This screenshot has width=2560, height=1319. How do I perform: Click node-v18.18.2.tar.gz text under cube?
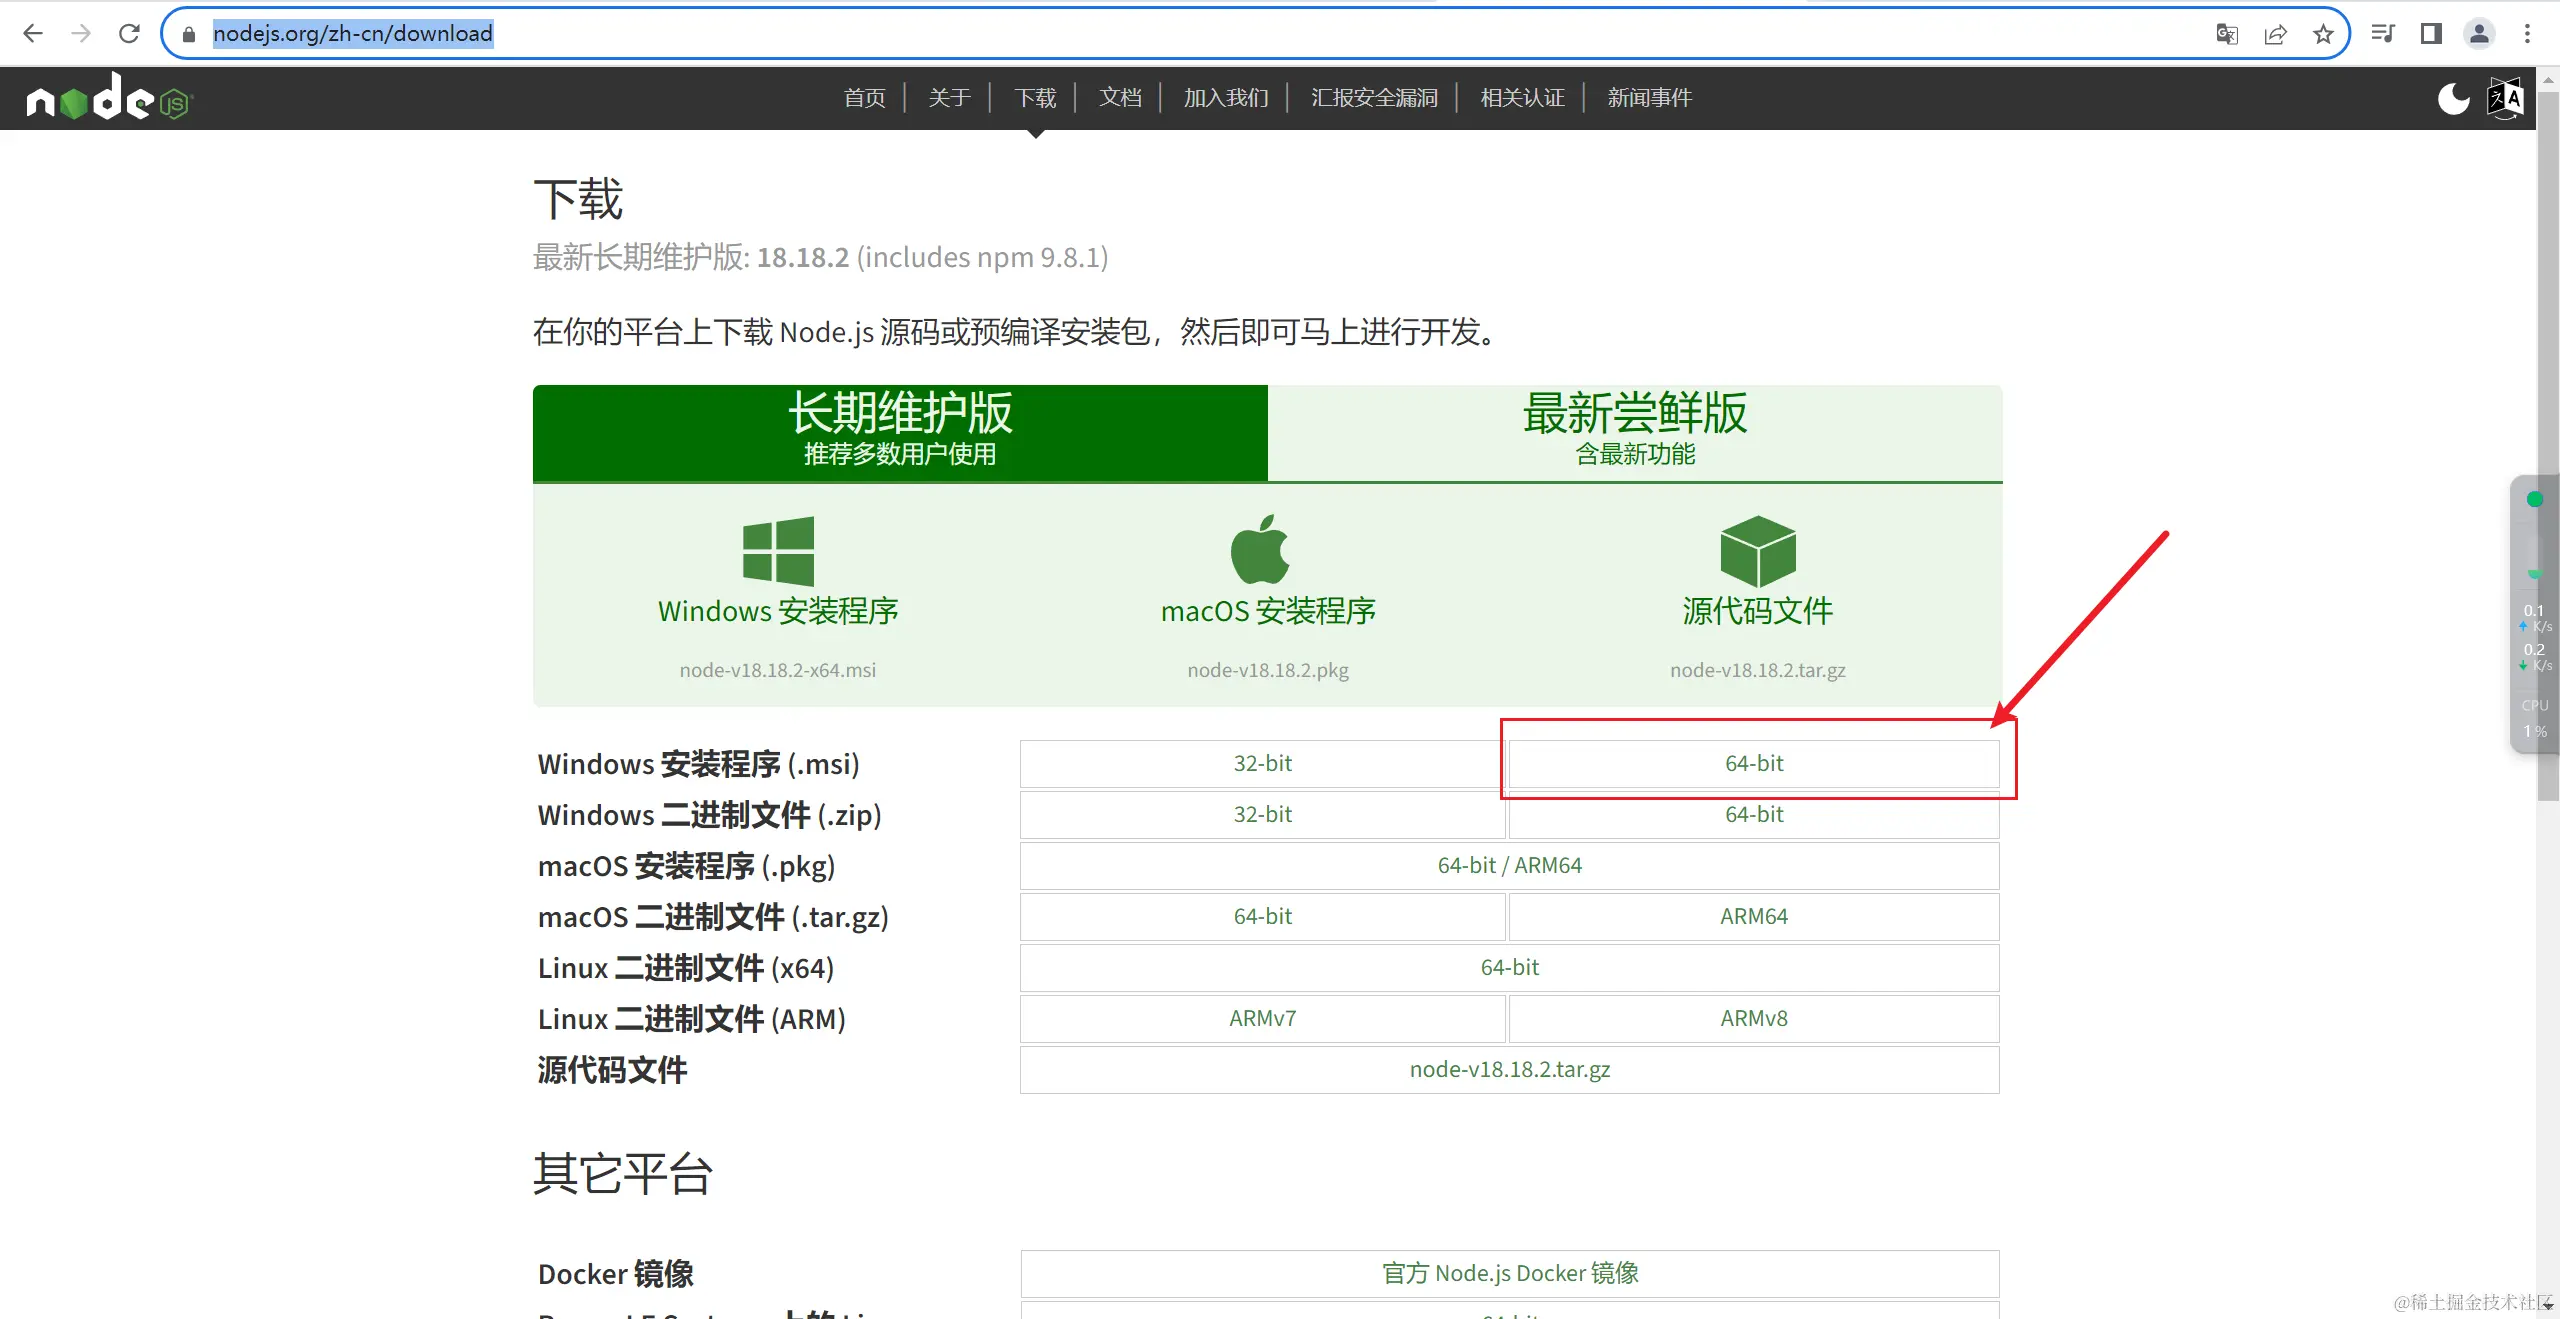1758,670
